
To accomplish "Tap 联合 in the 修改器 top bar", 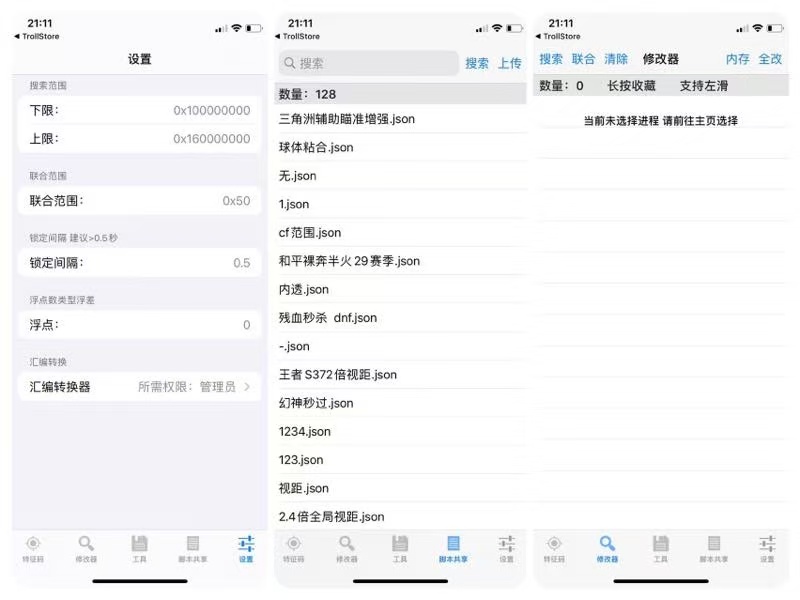I will (583, 59).
